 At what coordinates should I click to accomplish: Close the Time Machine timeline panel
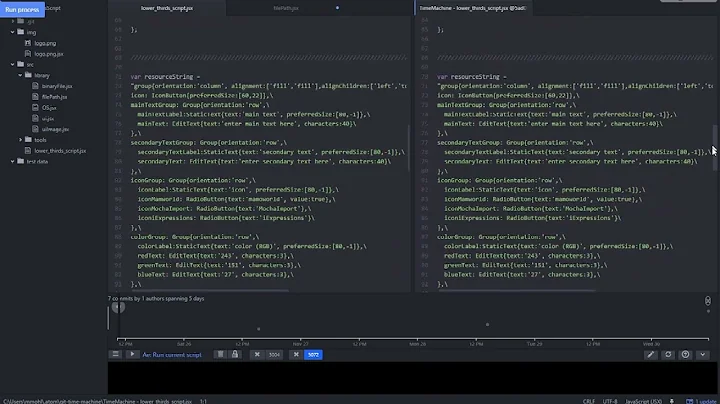tap(708, 301)
